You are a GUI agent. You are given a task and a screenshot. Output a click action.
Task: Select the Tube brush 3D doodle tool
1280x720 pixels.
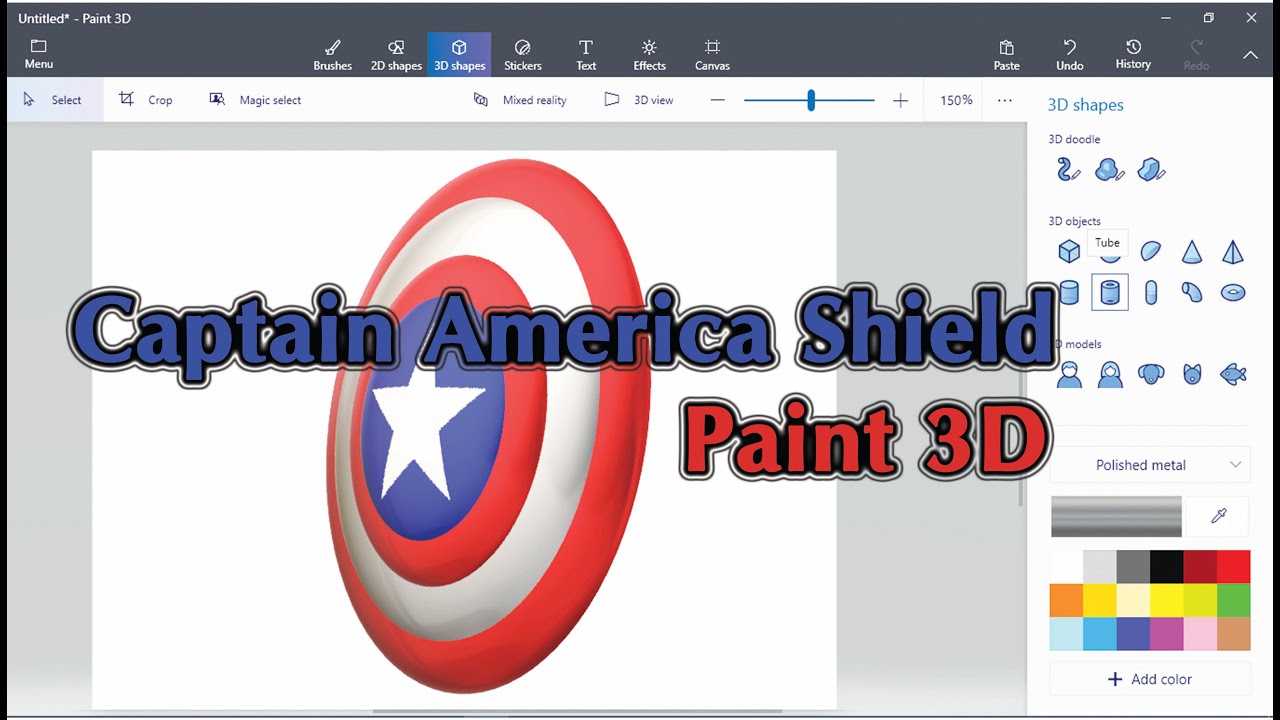pyautogui.click(x=1068, y=170)
